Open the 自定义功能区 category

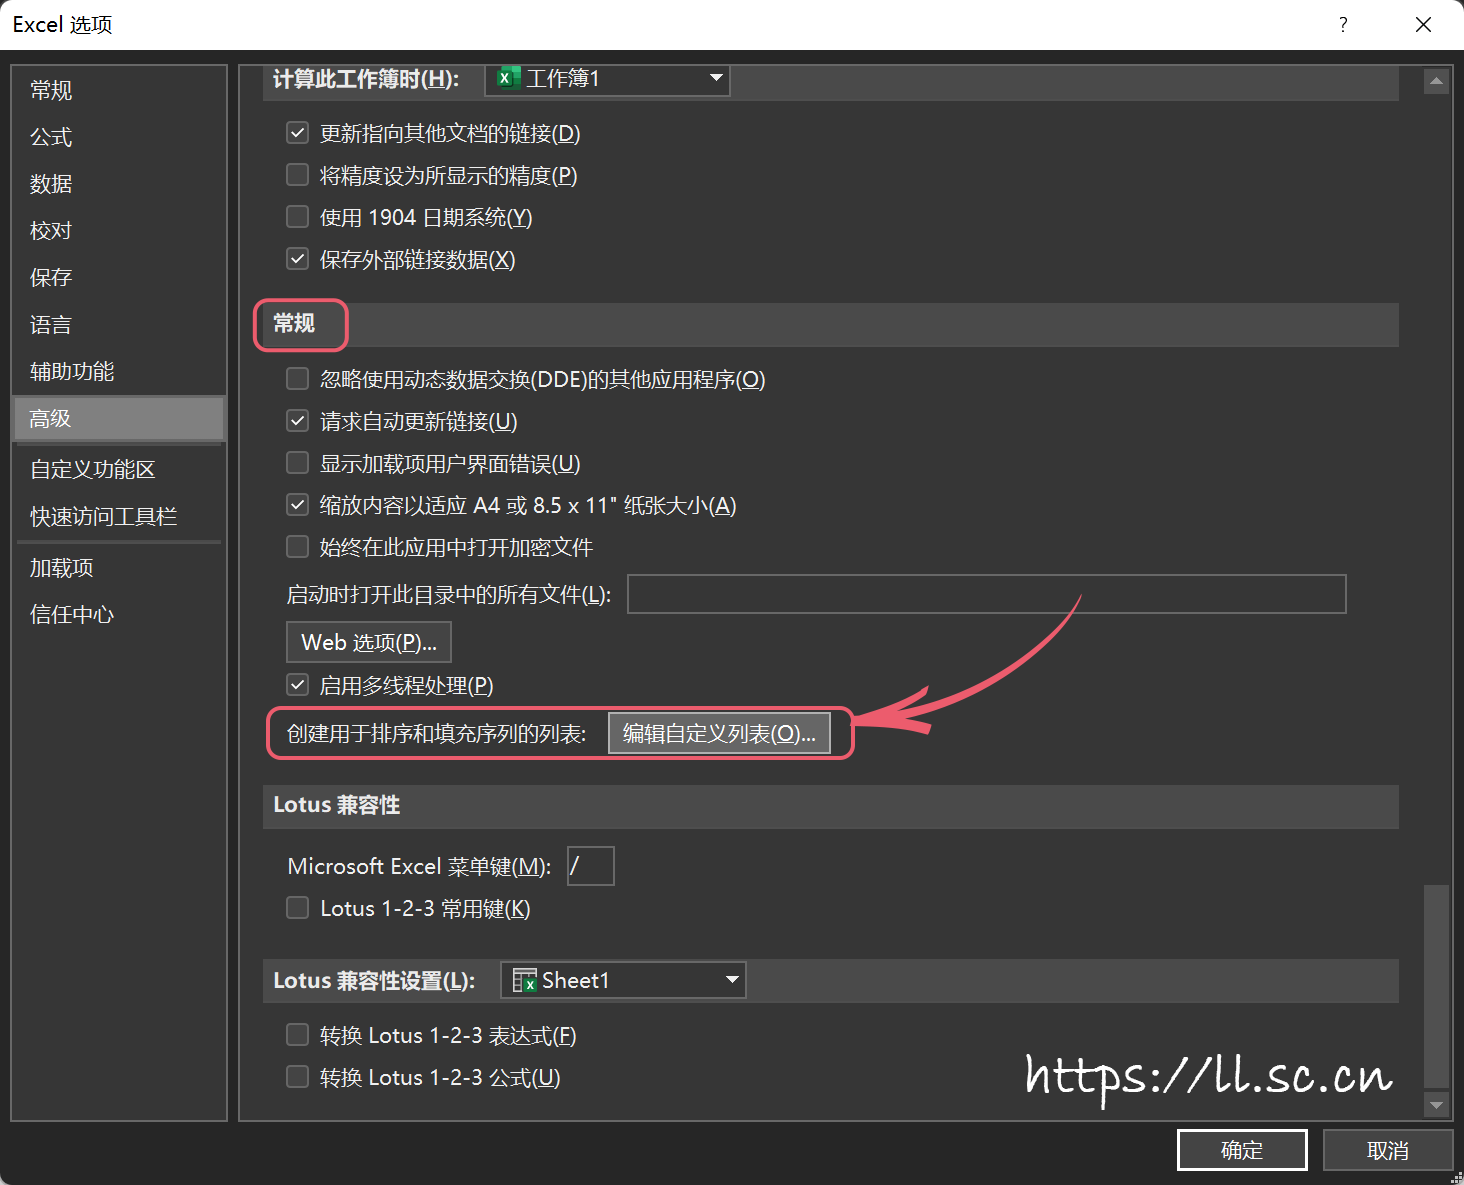point(93,469)
